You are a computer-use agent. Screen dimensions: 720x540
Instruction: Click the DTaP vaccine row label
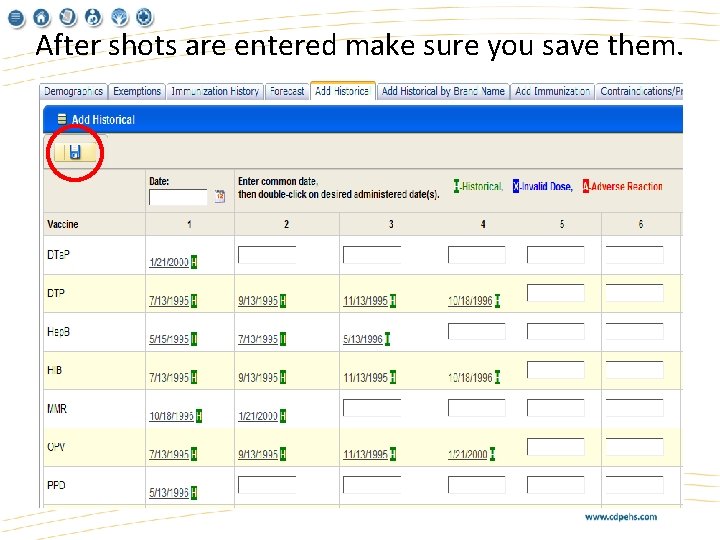click(x=58, y=254)
